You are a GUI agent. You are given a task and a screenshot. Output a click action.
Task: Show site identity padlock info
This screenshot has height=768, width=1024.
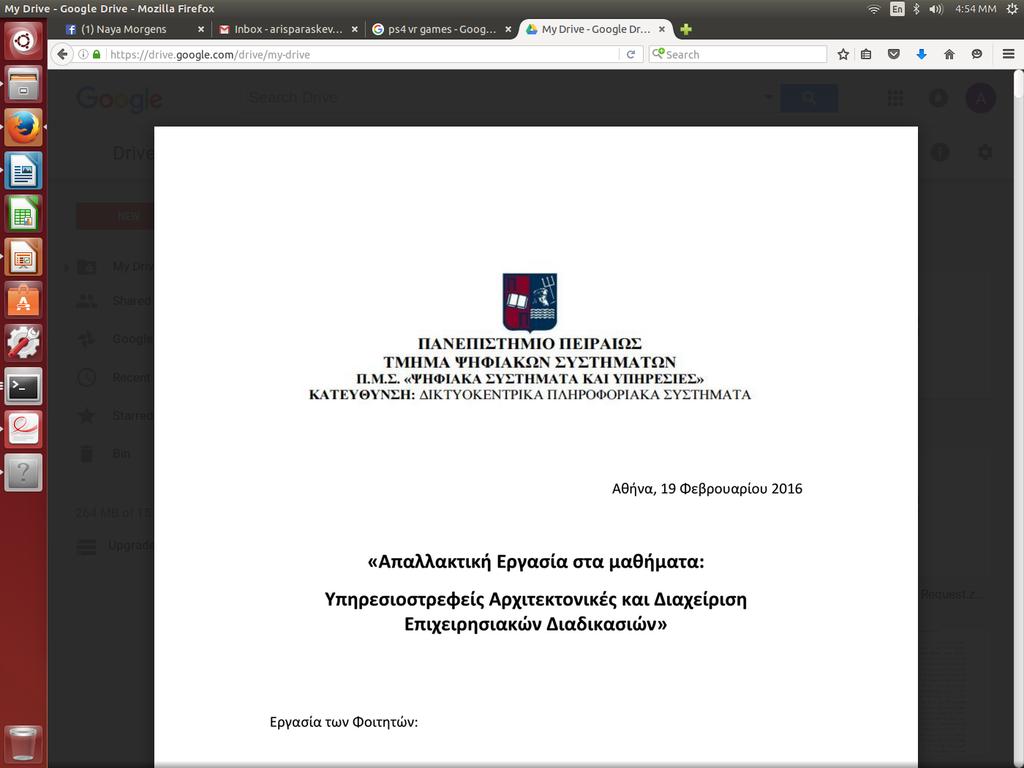click(x=97, y=54)
